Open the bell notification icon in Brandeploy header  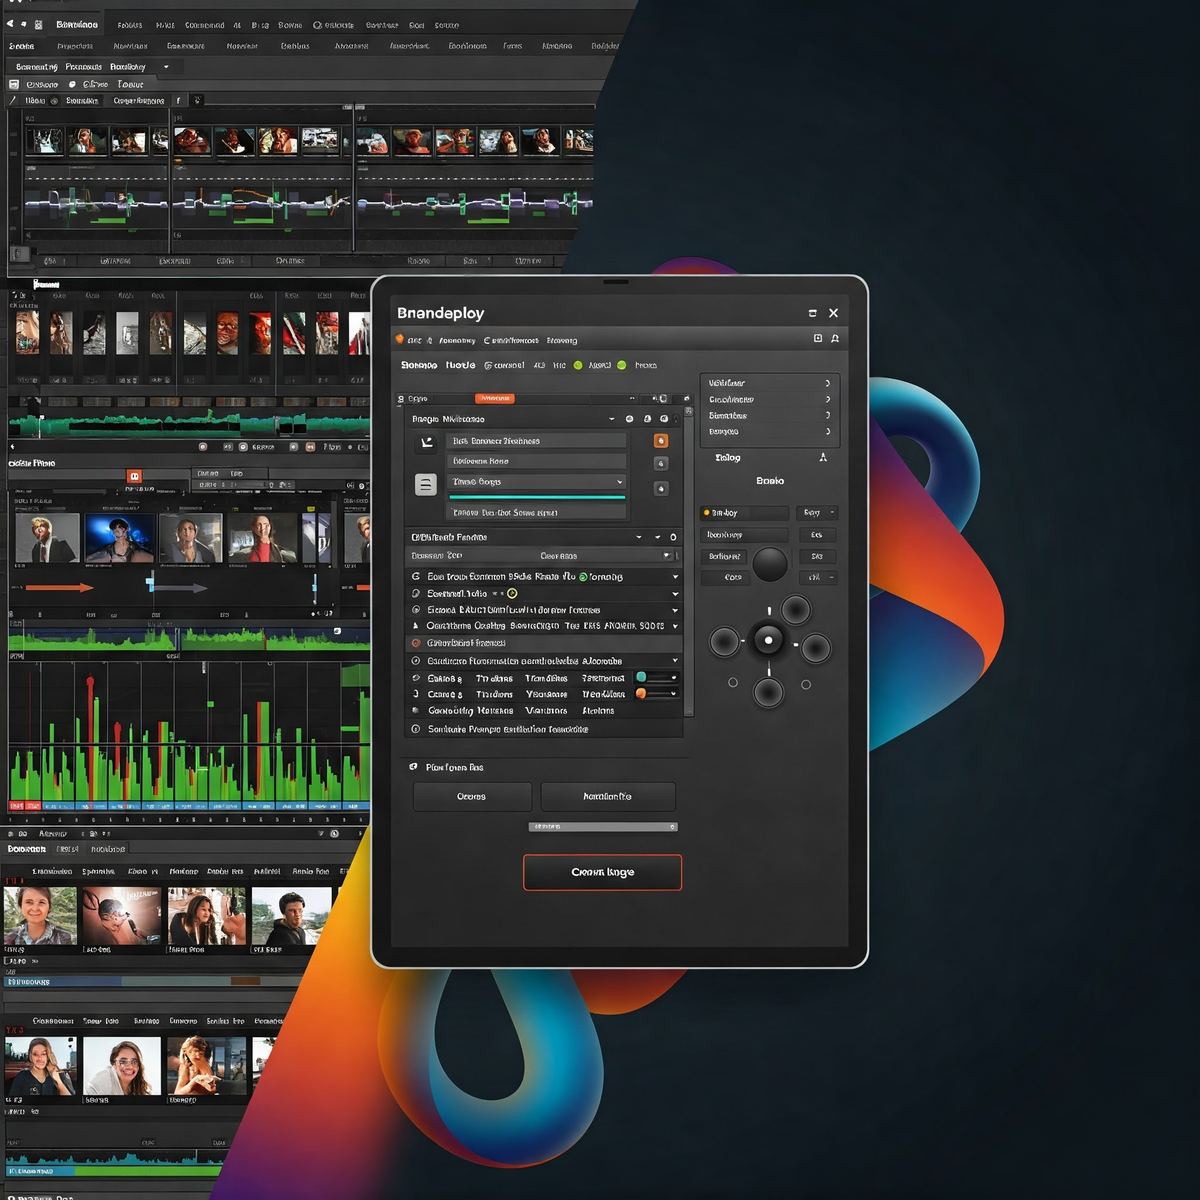click(835, 339)
